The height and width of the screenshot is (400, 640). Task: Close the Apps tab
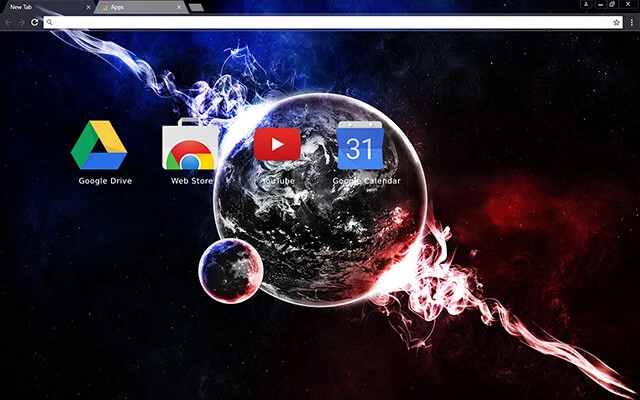tap(179, 7)
